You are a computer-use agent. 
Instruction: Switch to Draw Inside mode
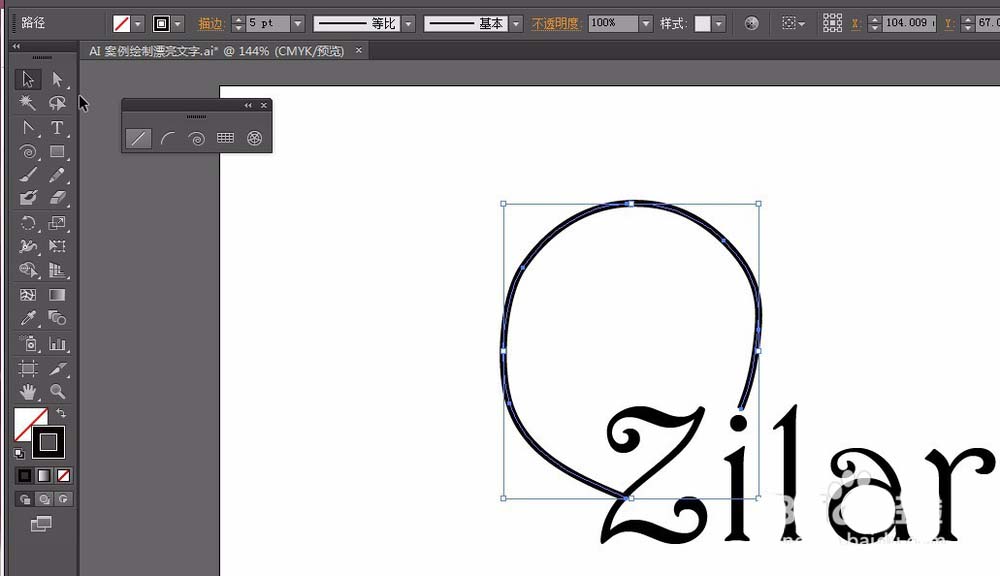63,499
